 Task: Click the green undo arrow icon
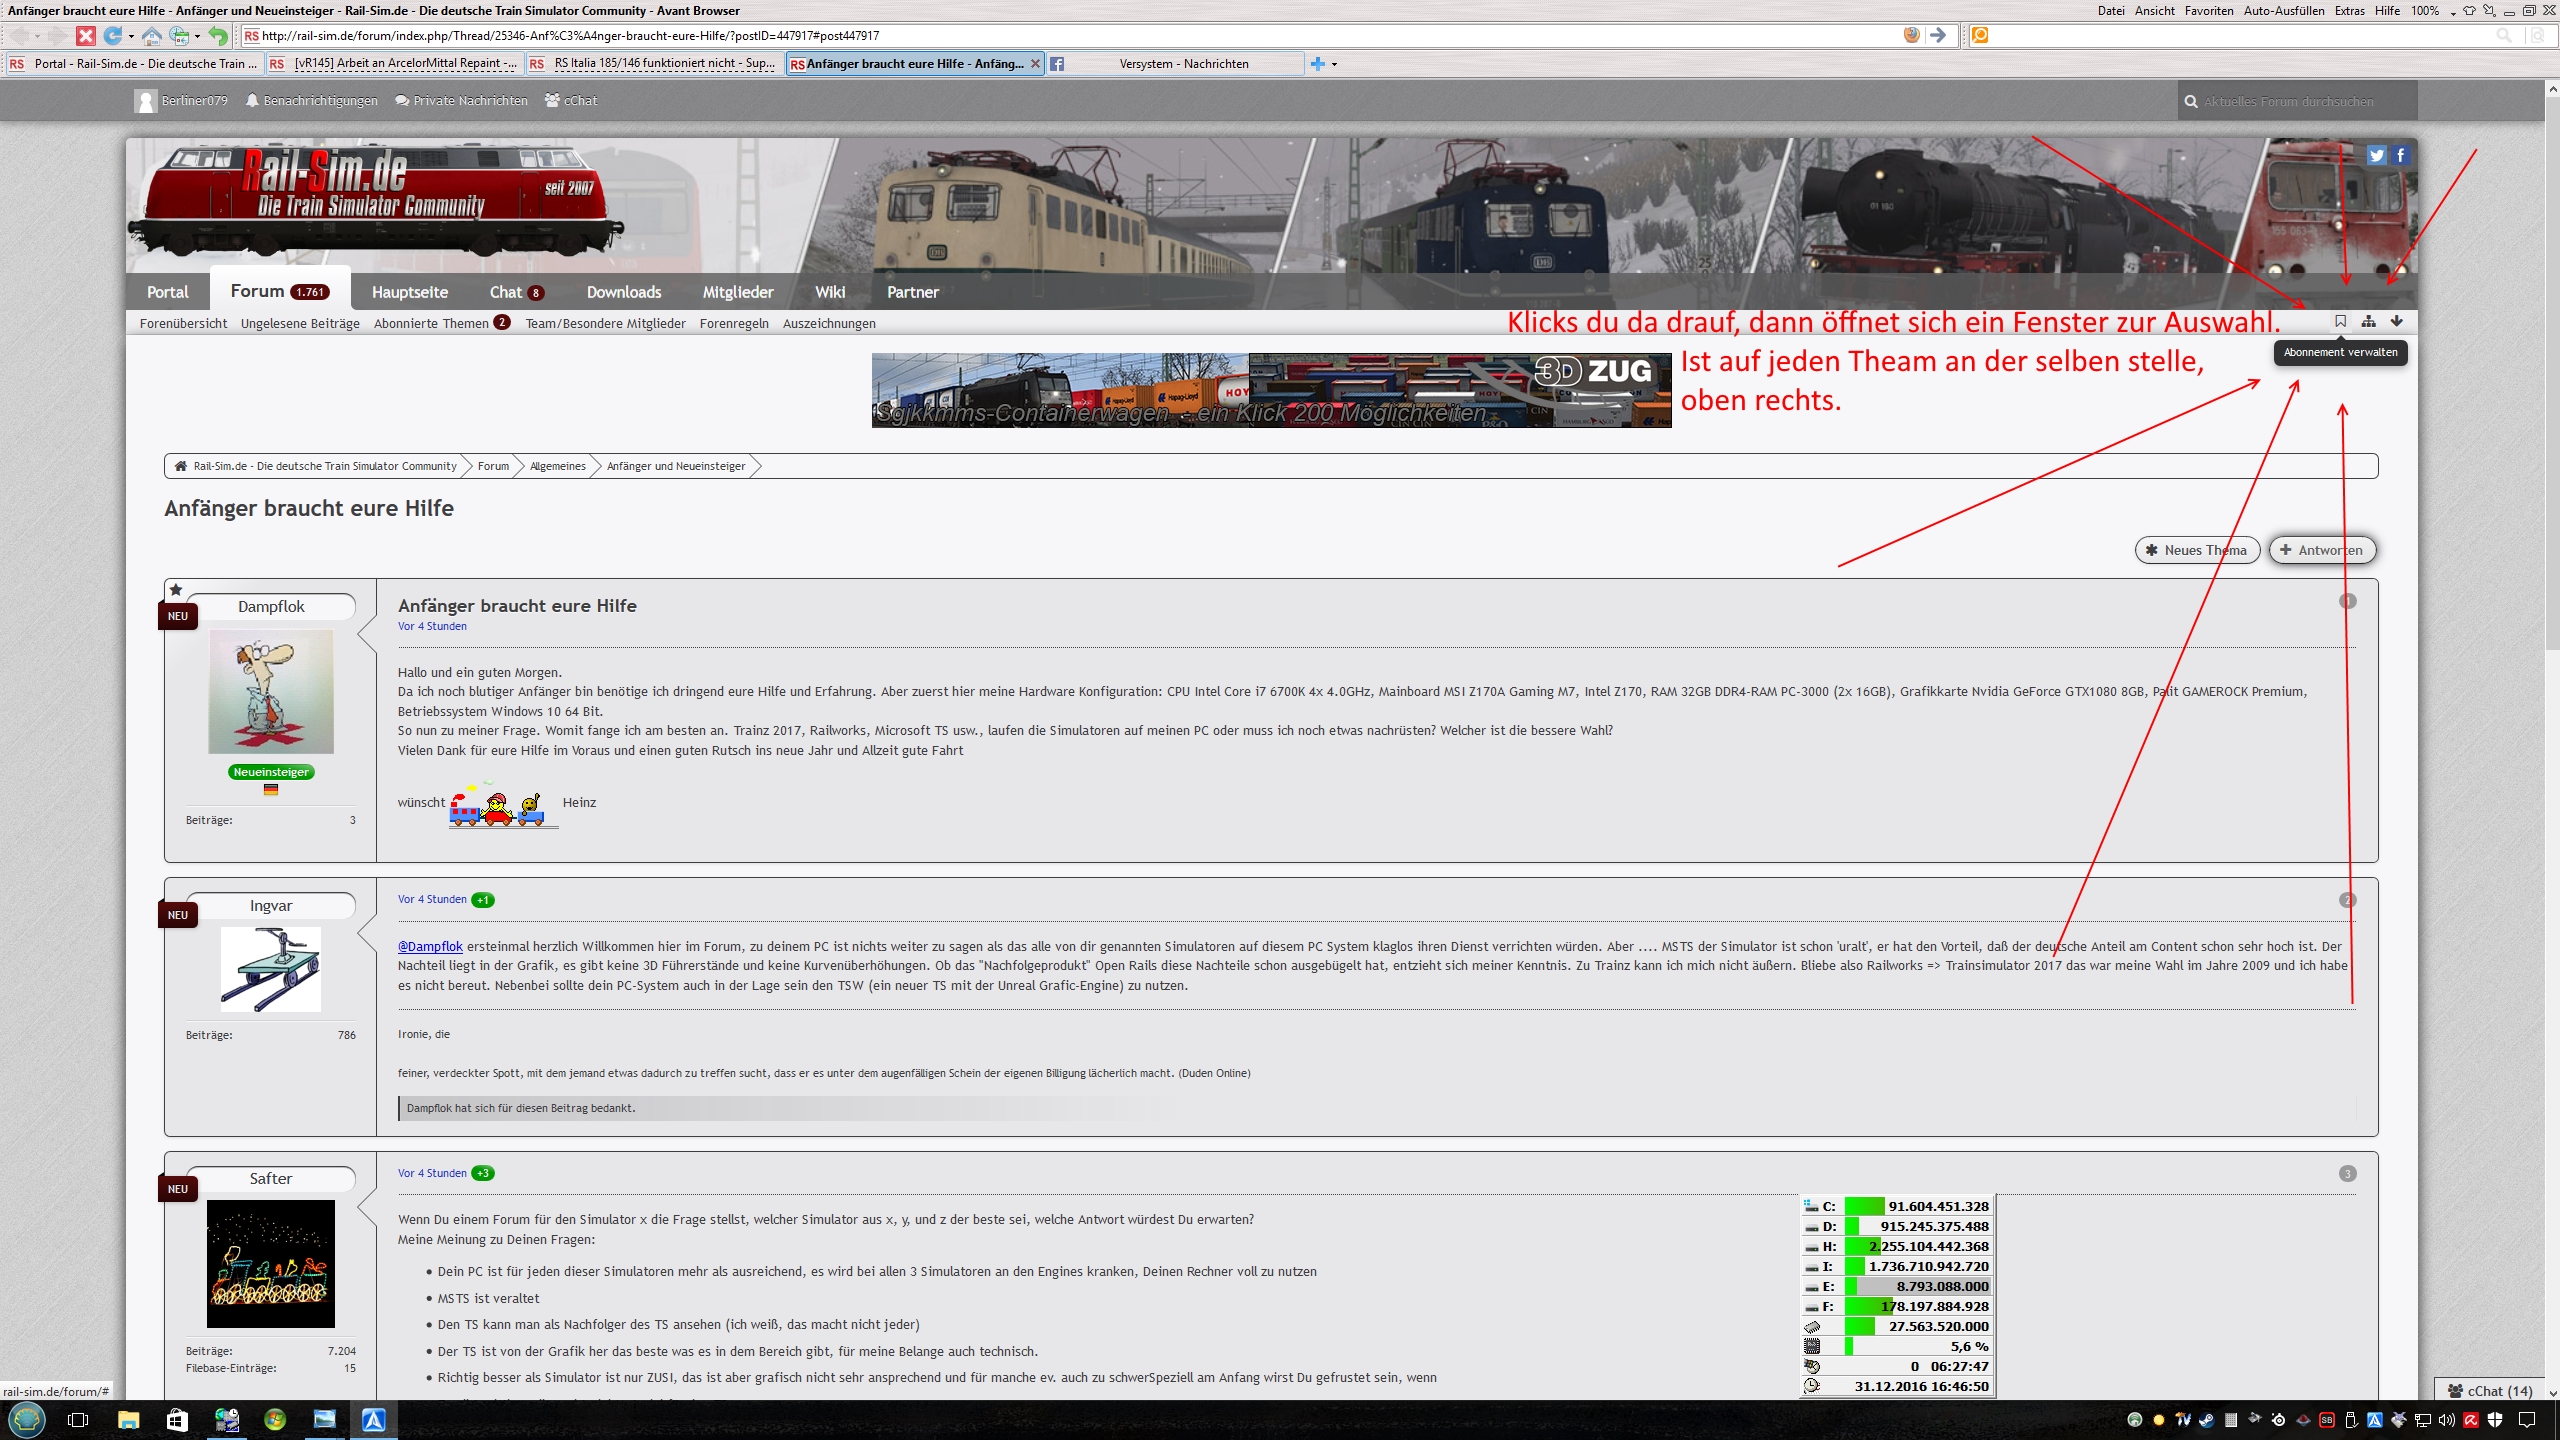(218, 36)
